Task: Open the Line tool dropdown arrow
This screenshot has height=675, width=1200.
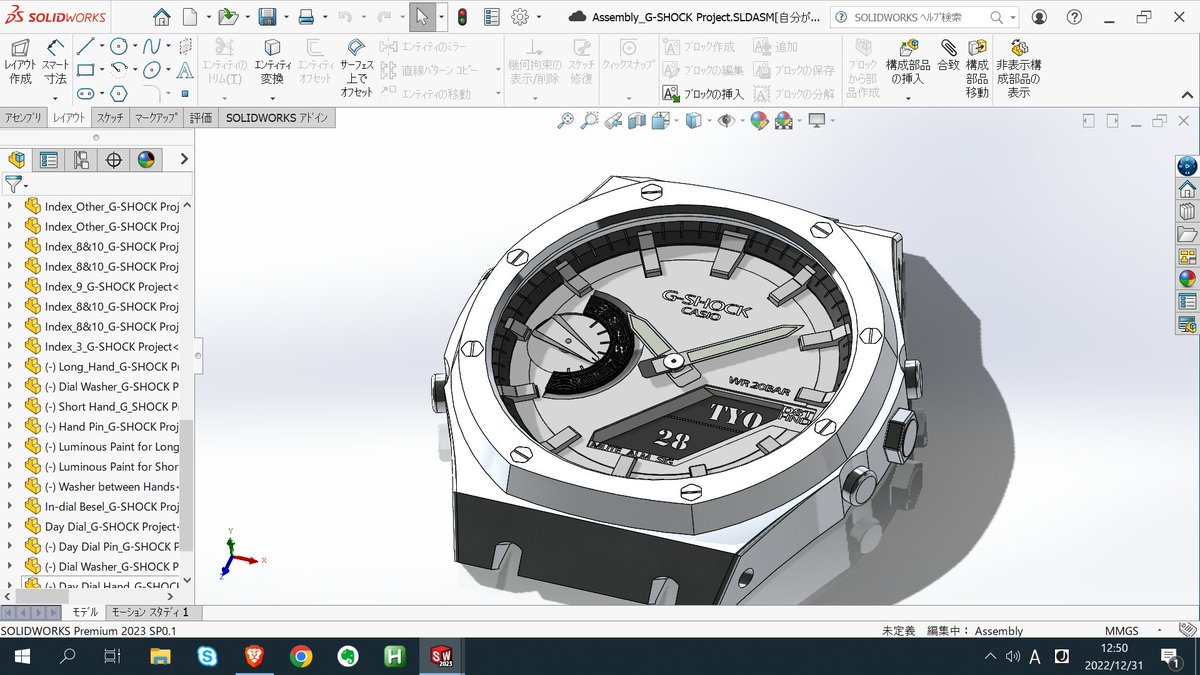Action: [x=101, y=46]
